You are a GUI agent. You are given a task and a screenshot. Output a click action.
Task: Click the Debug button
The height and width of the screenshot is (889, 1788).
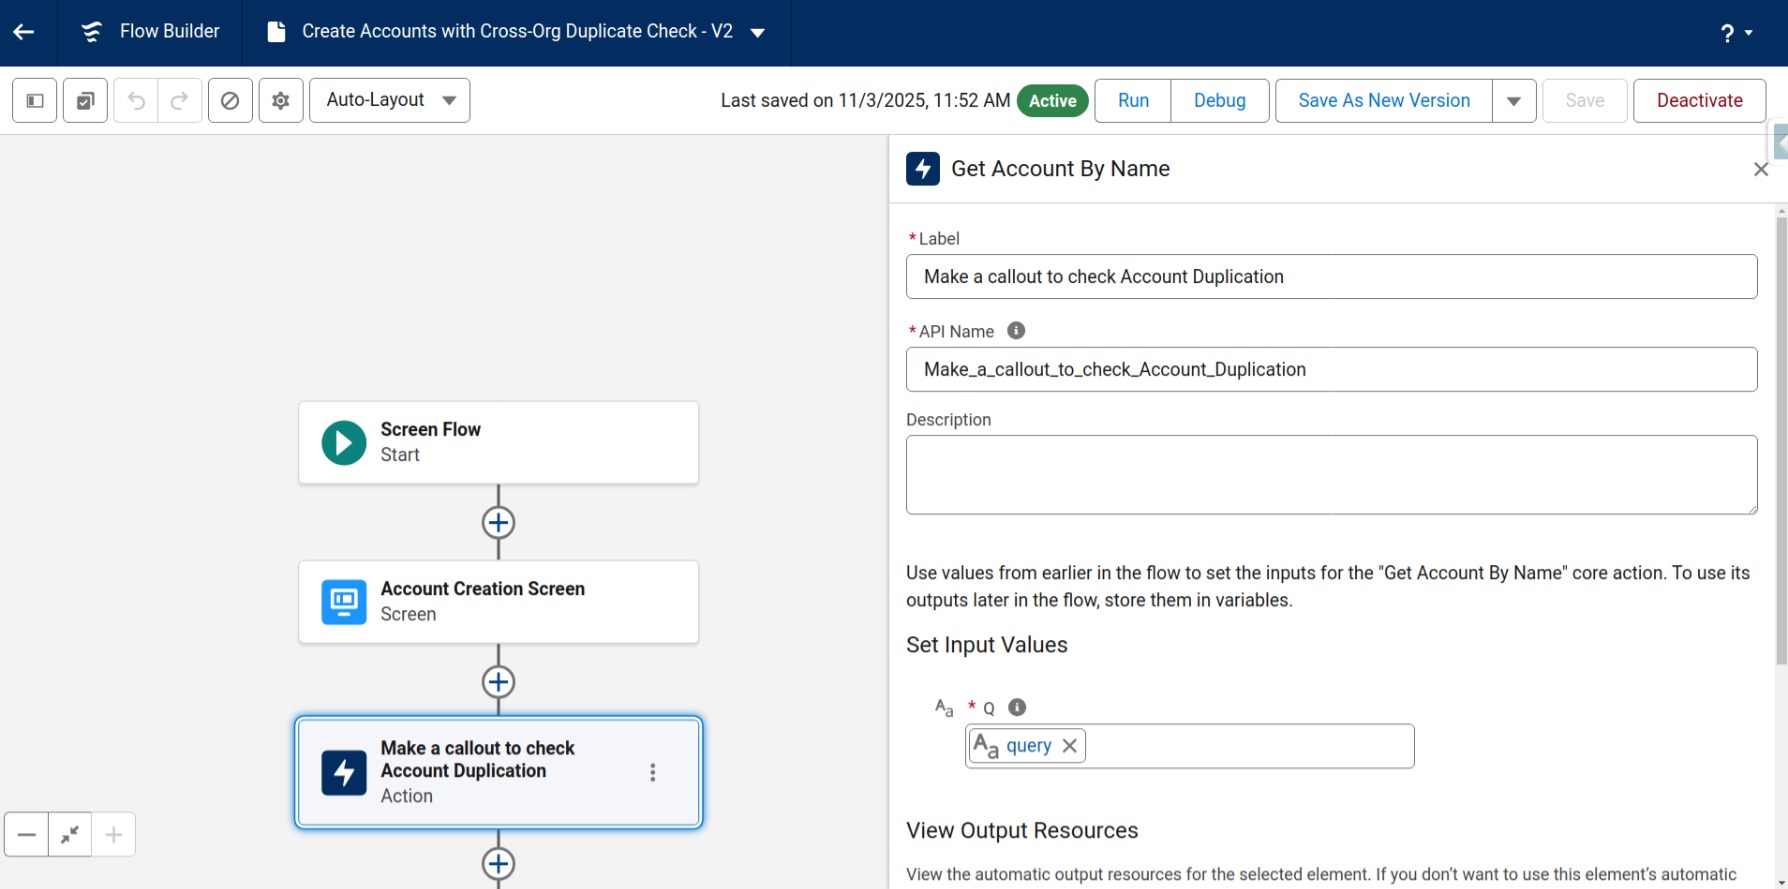click(1219, 101)
